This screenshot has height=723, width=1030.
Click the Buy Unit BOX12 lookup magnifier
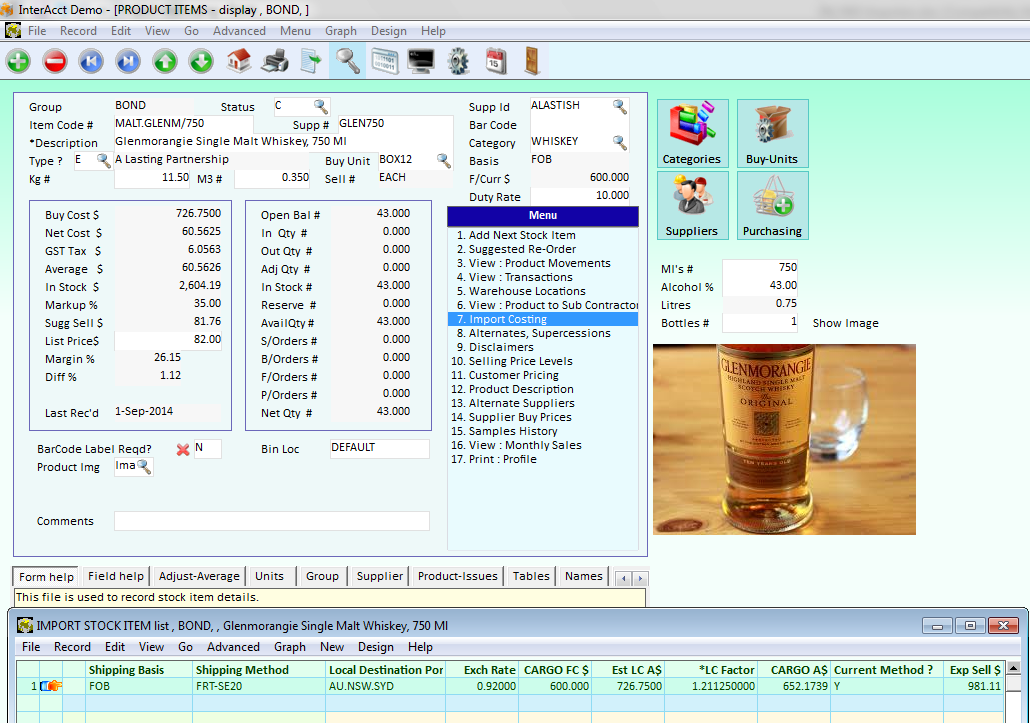click(x=443, y=160)
